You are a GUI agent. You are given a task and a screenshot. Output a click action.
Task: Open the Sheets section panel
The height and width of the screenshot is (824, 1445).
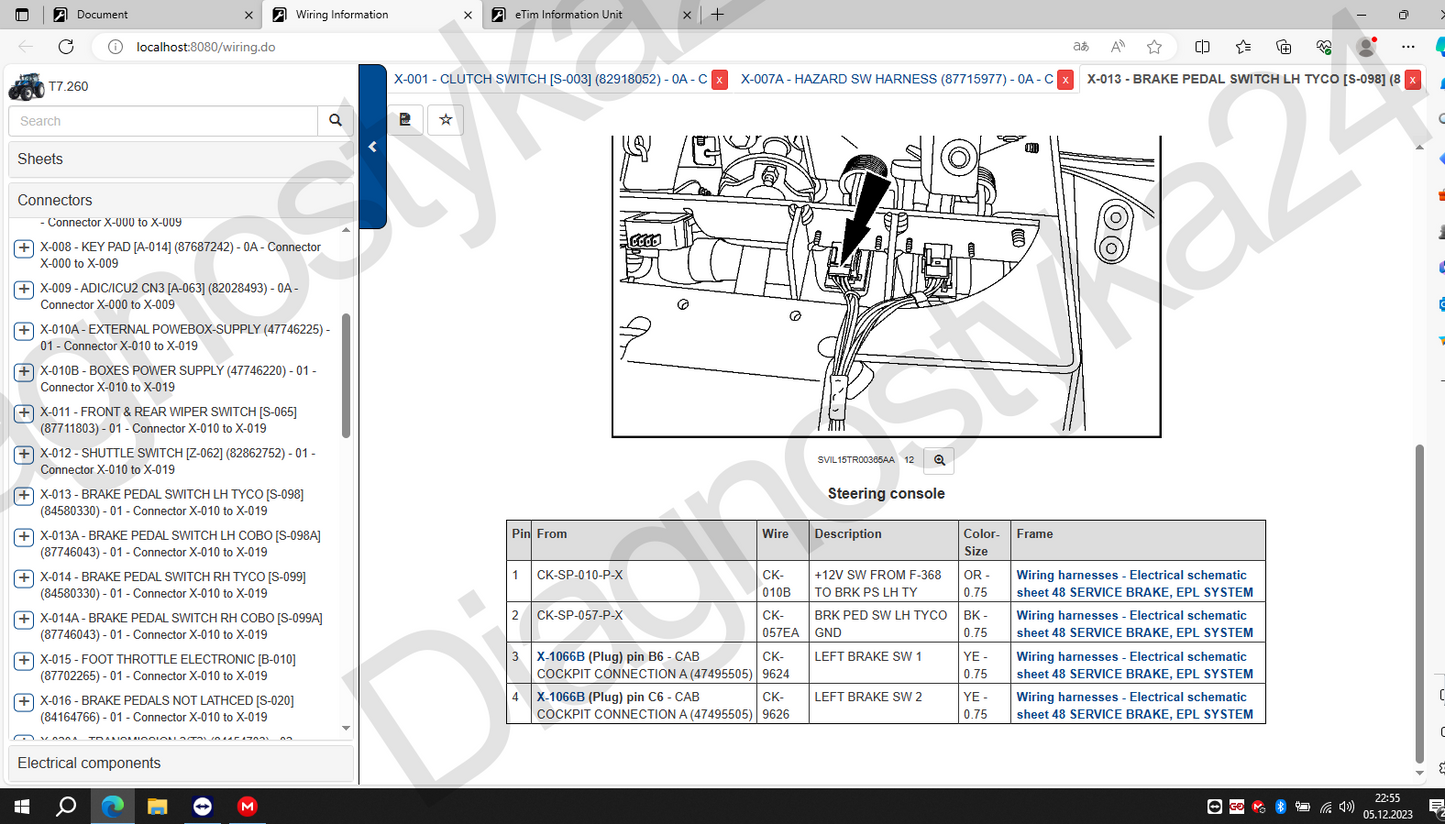pyautogui.click(x=181, y=159)
